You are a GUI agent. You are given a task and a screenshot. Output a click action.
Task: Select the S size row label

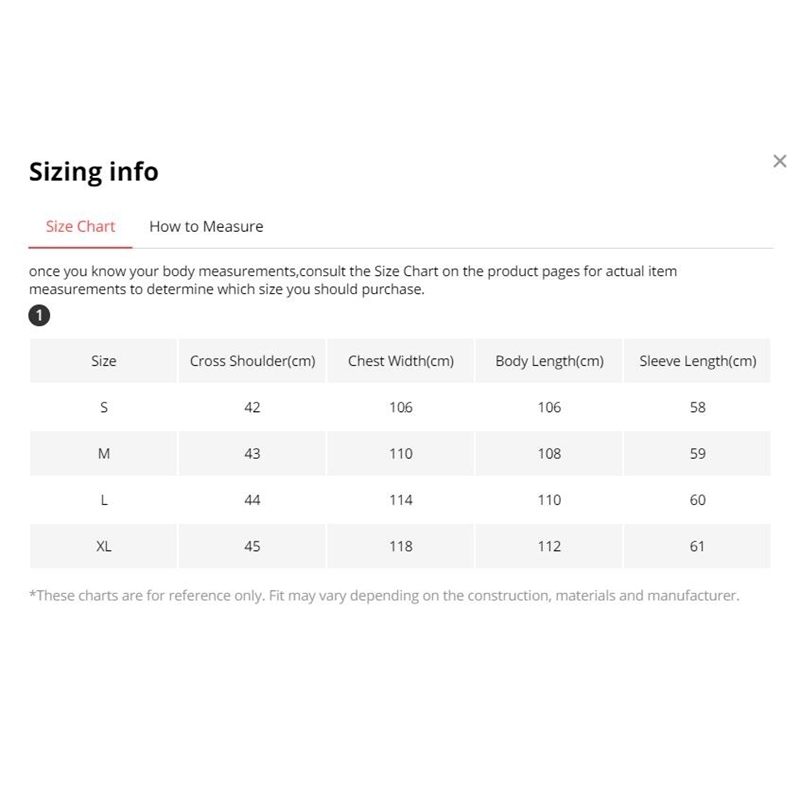(104, 407)
